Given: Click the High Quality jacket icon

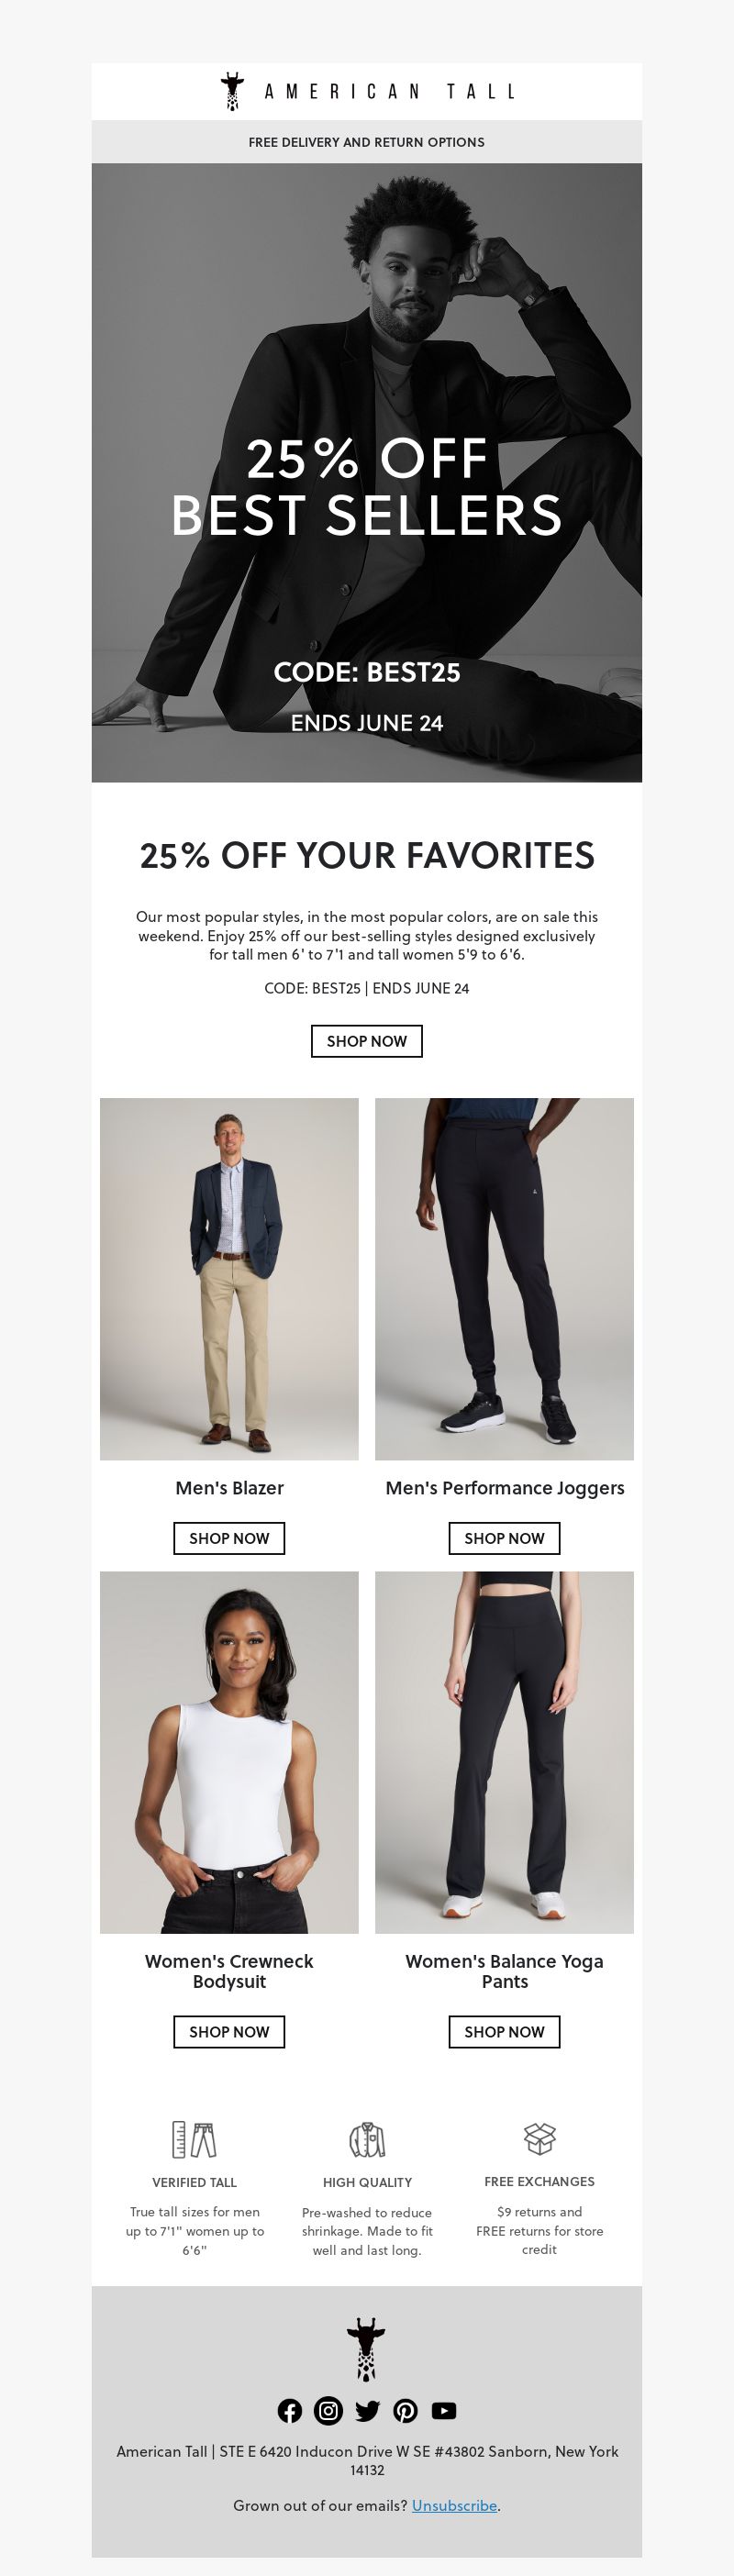Looking at the screenshot, I should pos(367,2139).
